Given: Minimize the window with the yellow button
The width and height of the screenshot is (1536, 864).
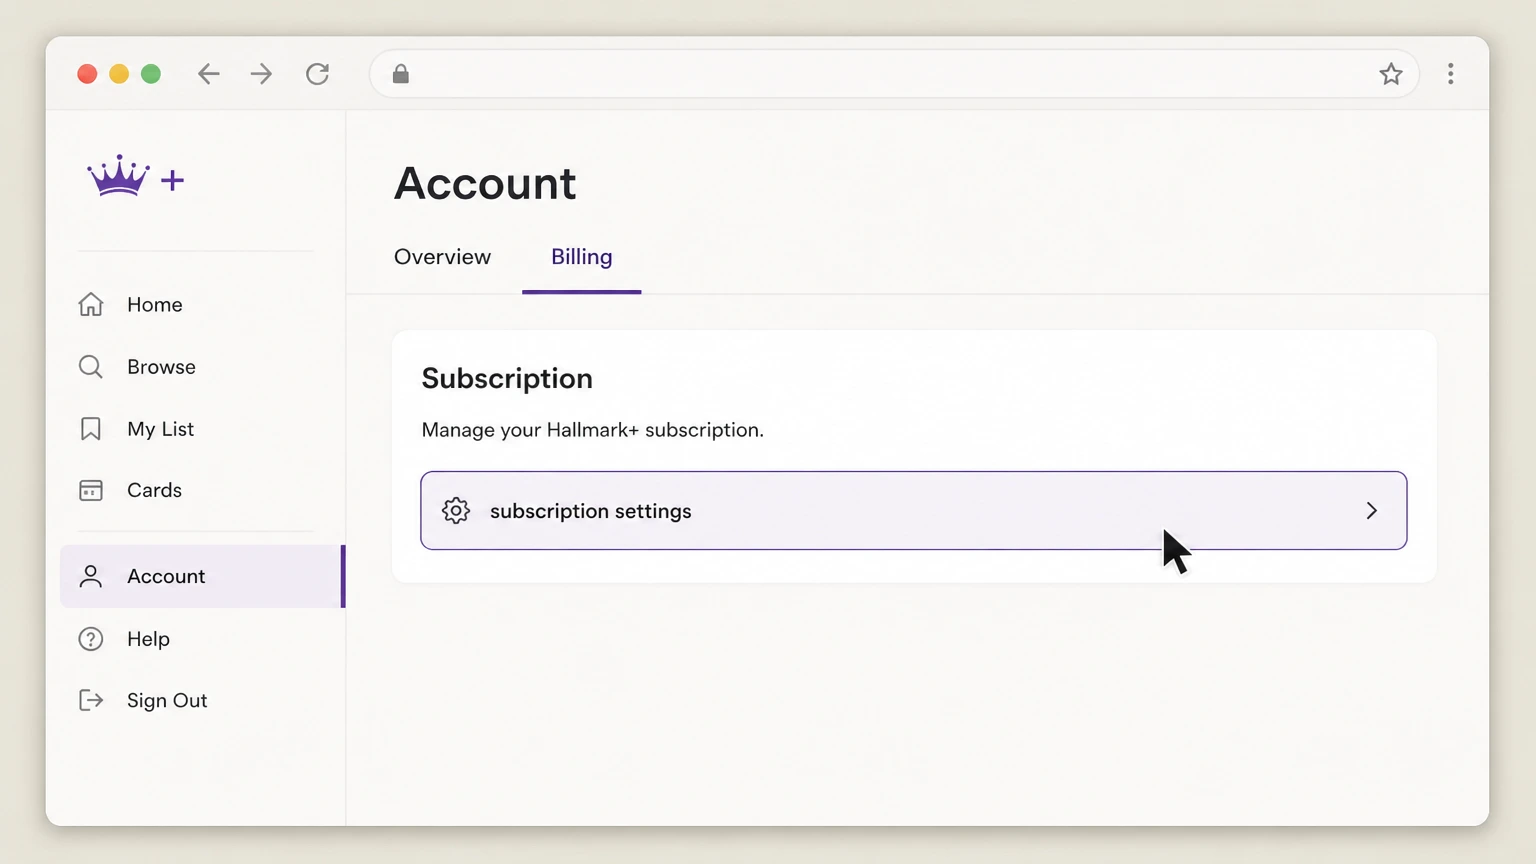Looking at the screenshot, I should (119, 74).
